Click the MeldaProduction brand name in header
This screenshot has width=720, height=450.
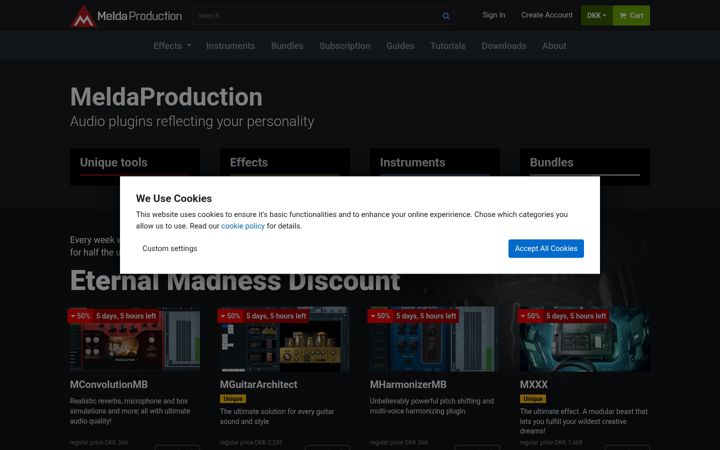140,16
